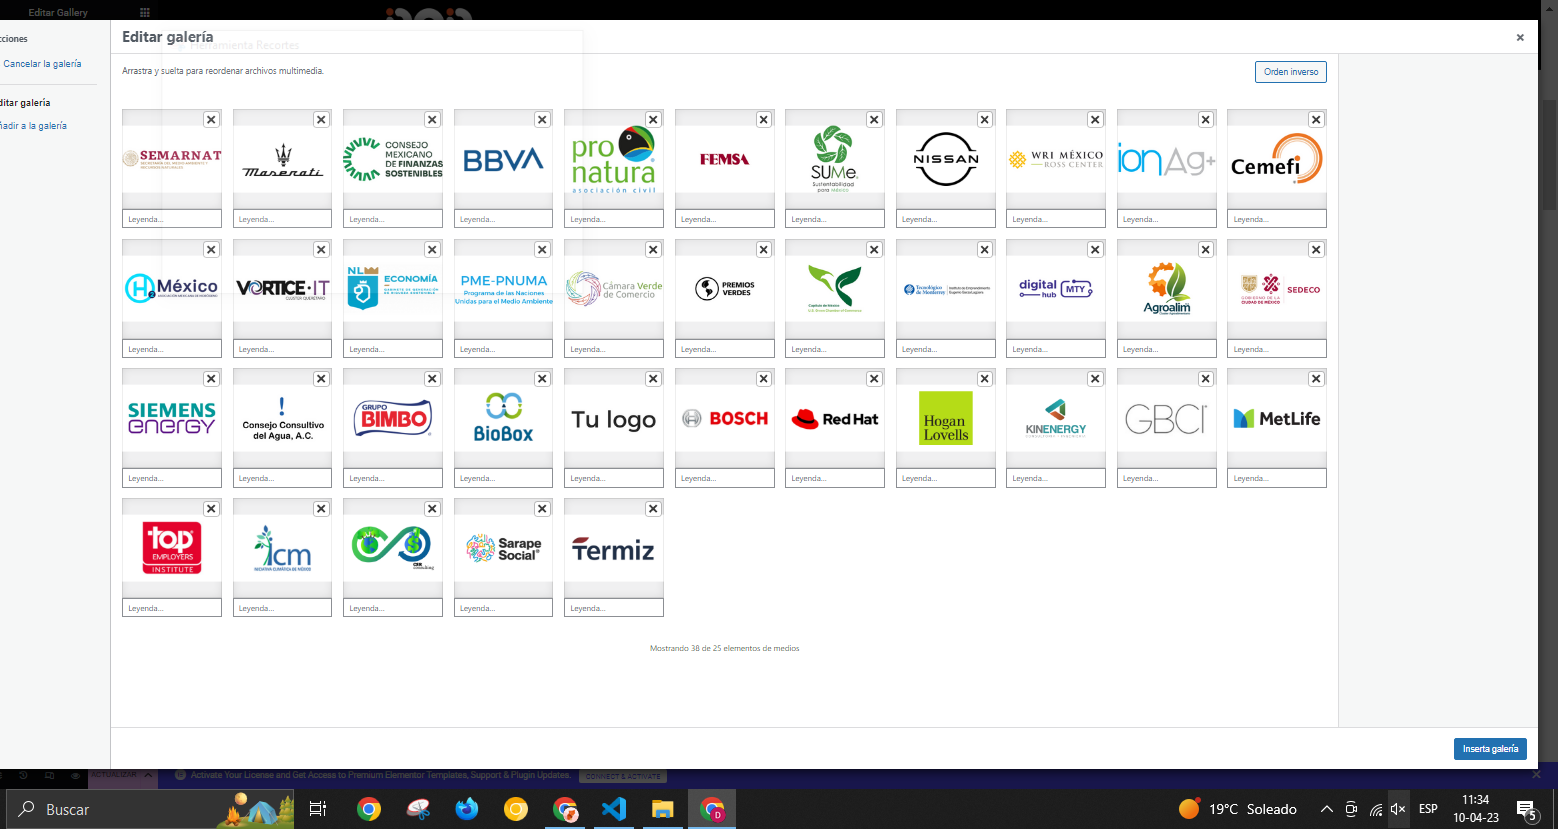Remove the Maserati logo from the gallery
This screenshot has height=829, width=1558.
(321, 120)
